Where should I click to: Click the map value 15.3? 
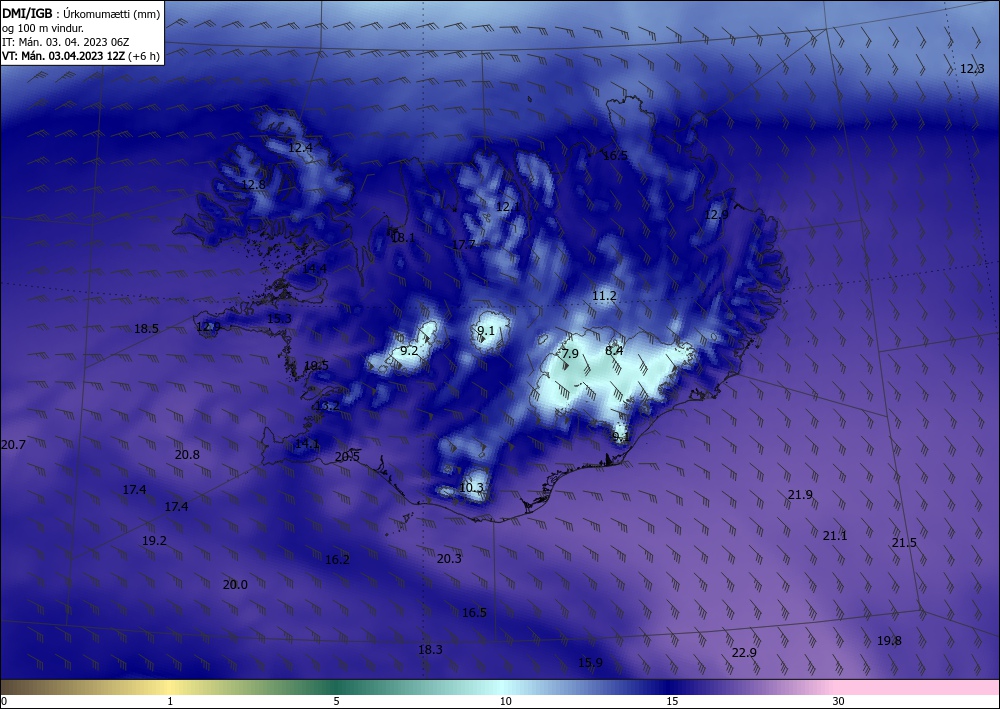[279, 319]
